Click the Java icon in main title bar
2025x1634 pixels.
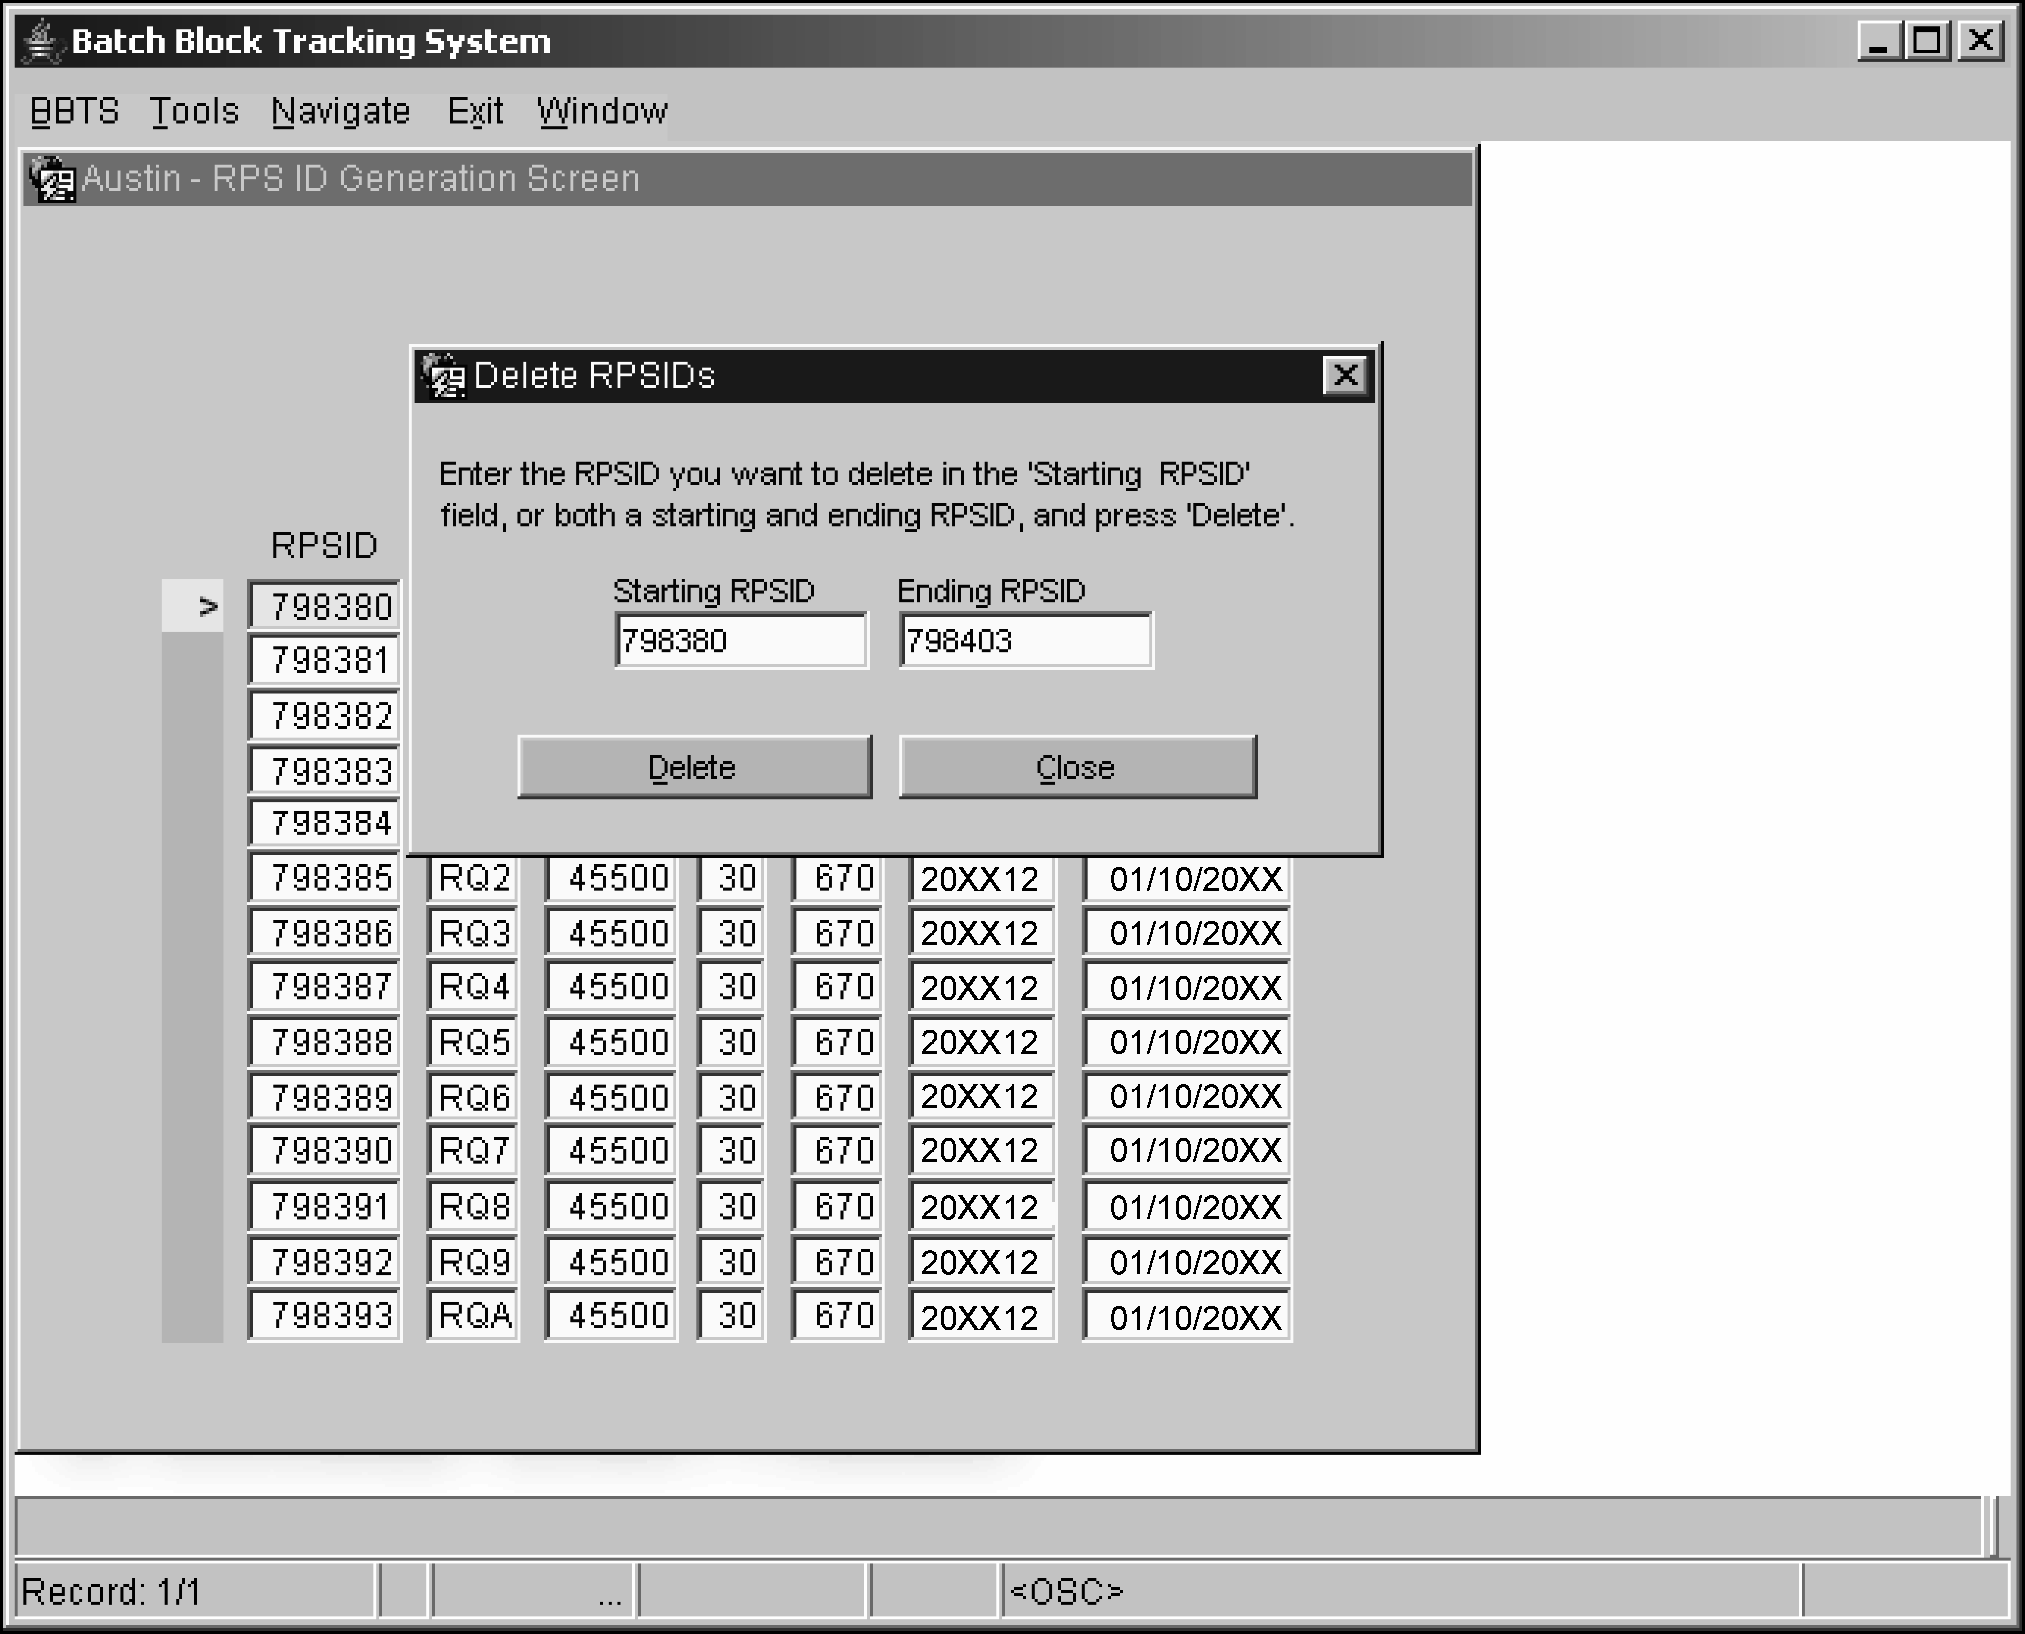pos(42,42)
